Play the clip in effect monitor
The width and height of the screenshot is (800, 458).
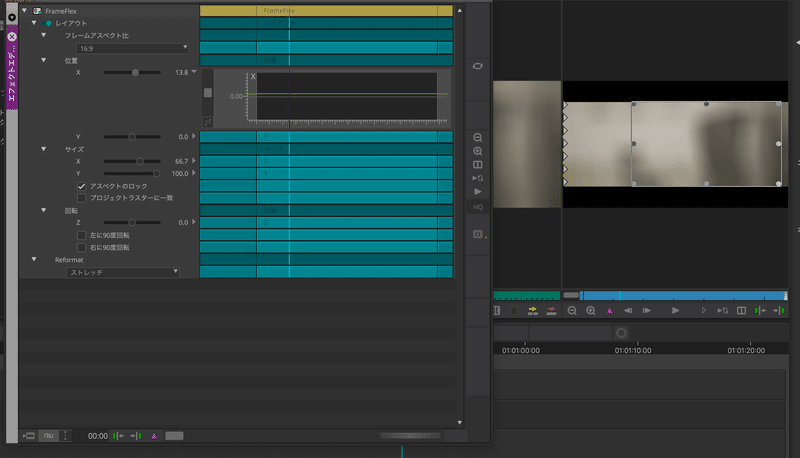[675, 311]
